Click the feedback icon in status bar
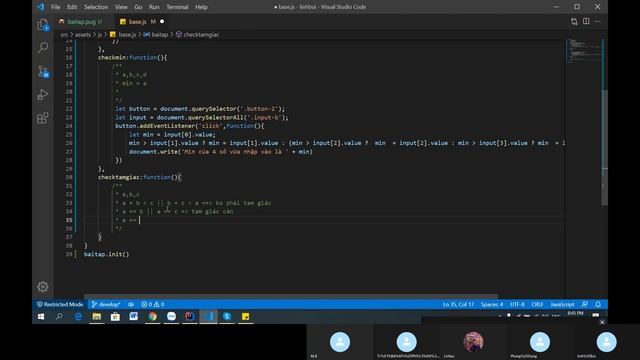640x360 pixels. (x=585, y=304)
